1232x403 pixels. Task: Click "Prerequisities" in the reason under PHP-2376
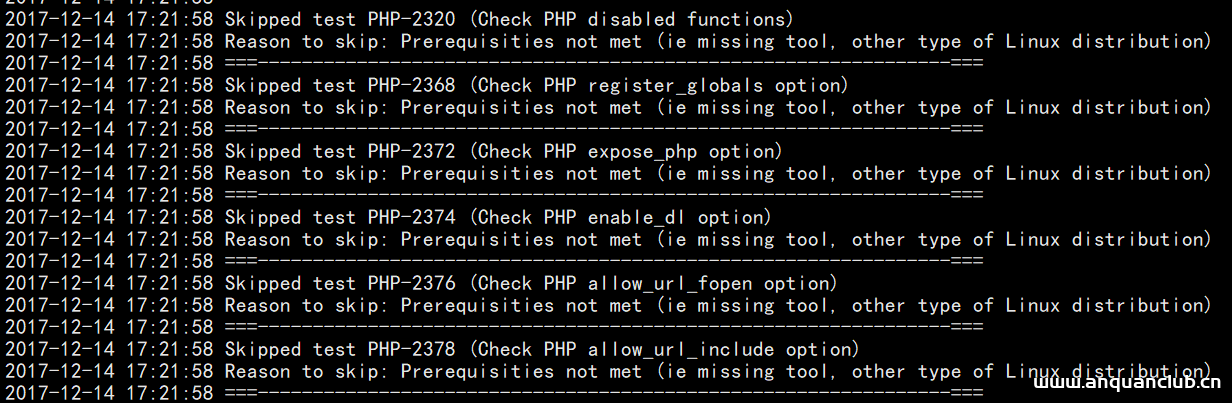click(477, 305)
